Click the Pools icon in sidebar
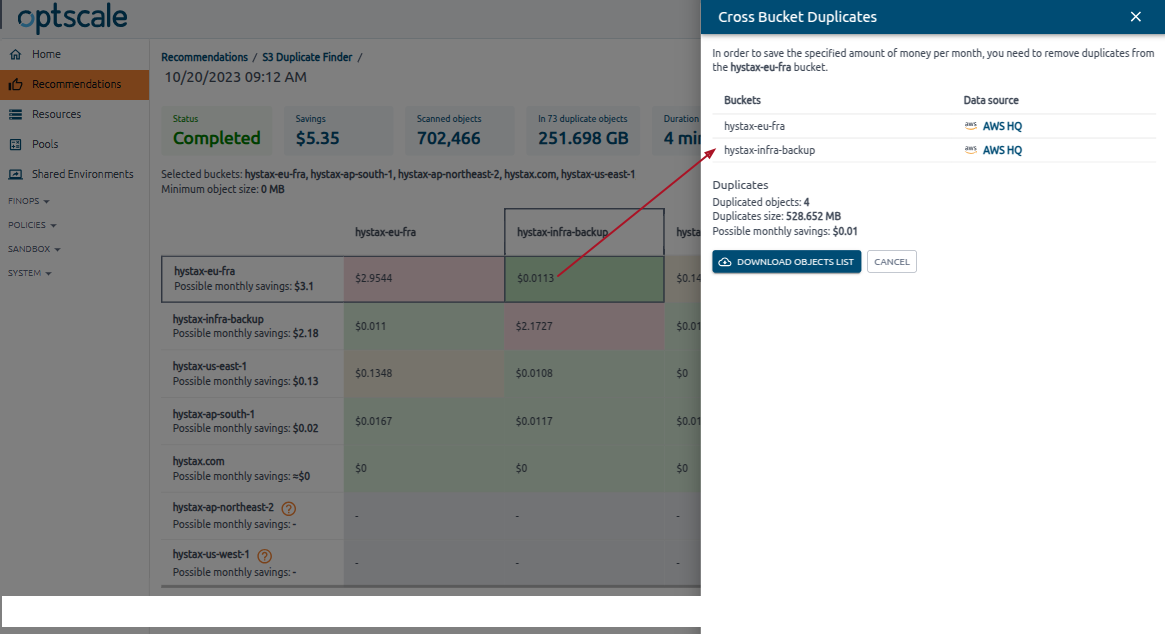This screenshot has height=634, width=1165. click(x=16, y=144)
